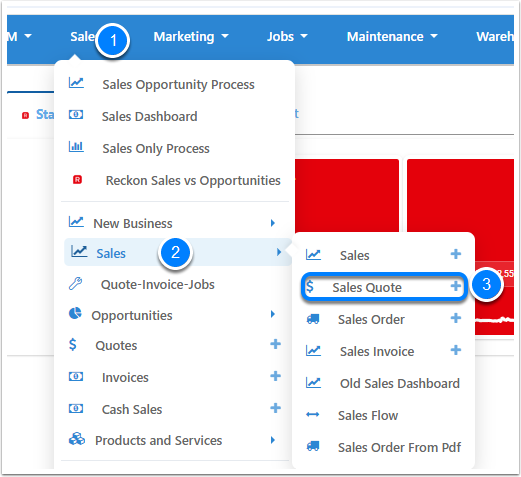Click the red Reckon icon beside Sales vs Opportunities

(x=77, y=180)
